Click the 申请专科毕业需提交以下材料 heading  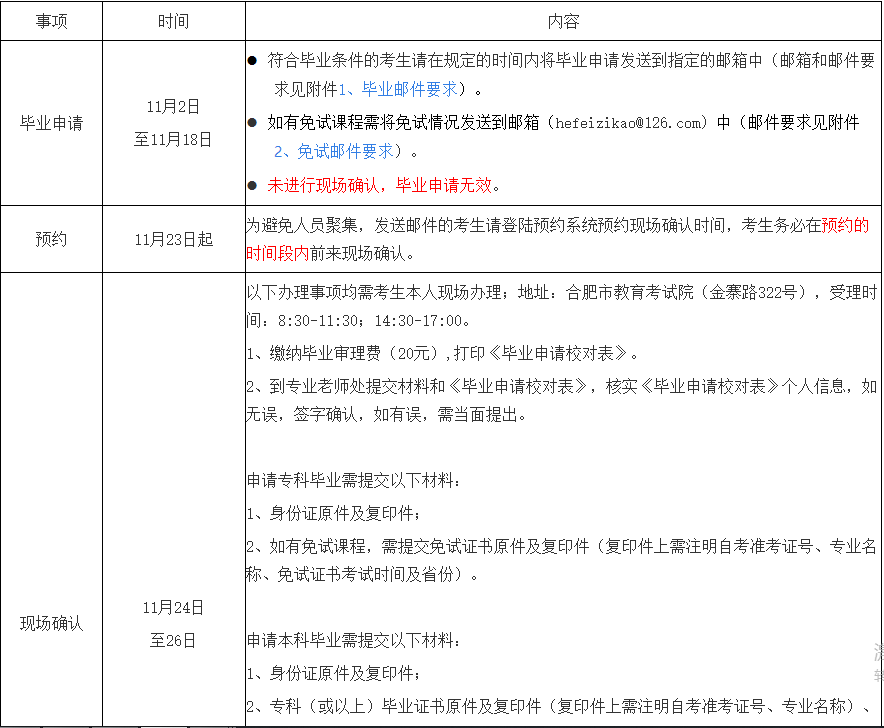pyautogui.click(x=354, y=481)
